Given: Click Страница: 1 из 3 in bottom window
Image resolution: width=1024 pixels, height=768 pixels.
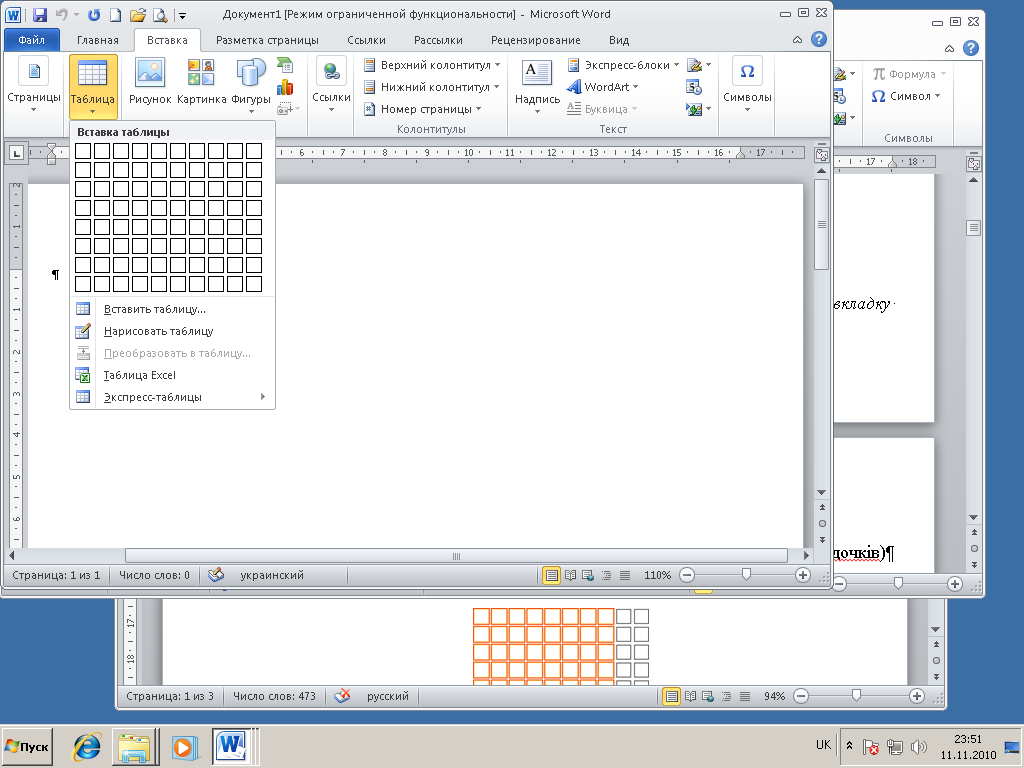Looking at the screenshot, I should [x=170, y=696].
